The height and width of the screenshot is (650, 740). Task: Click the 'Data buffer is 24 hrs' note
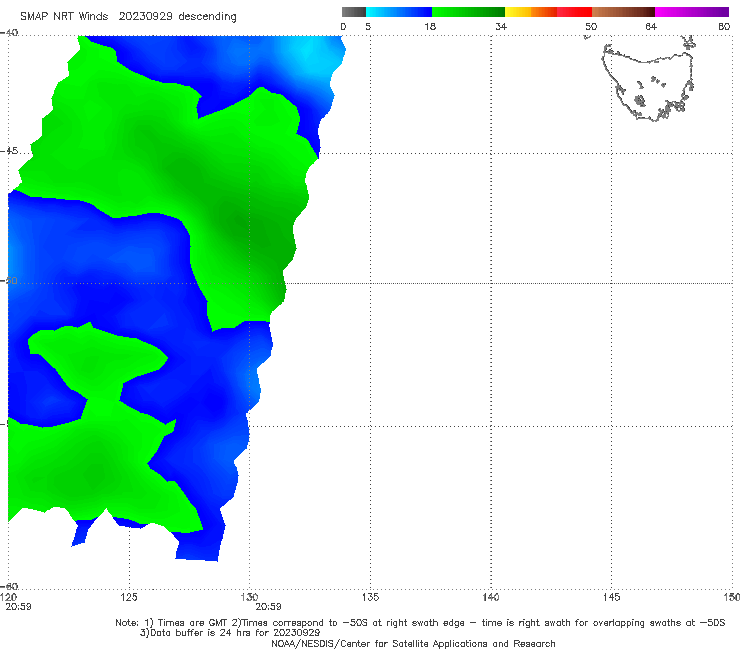click(230, 633)
